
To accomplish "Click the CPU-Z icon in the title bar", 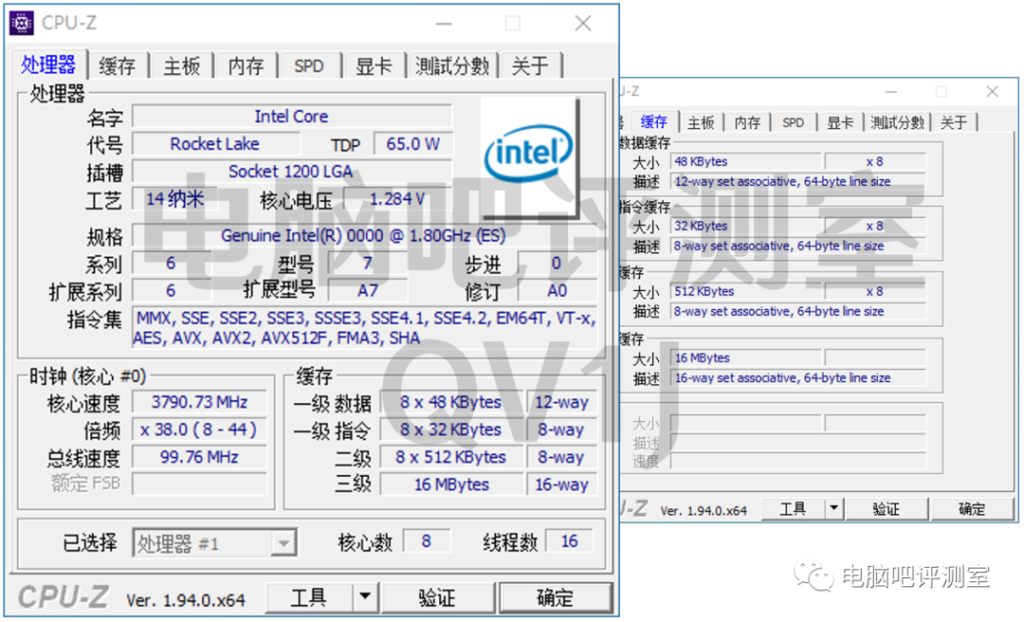I will pos(20,22).
